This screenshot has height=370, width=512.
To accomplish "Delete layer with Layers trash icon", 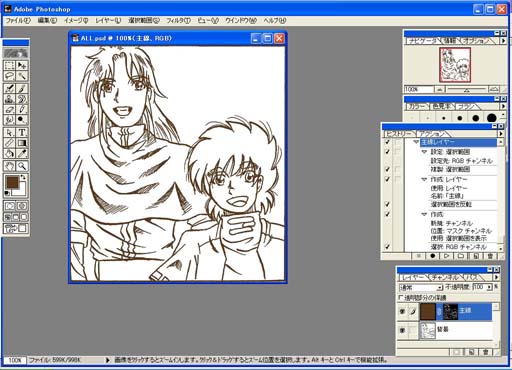I will click(486, 352).
